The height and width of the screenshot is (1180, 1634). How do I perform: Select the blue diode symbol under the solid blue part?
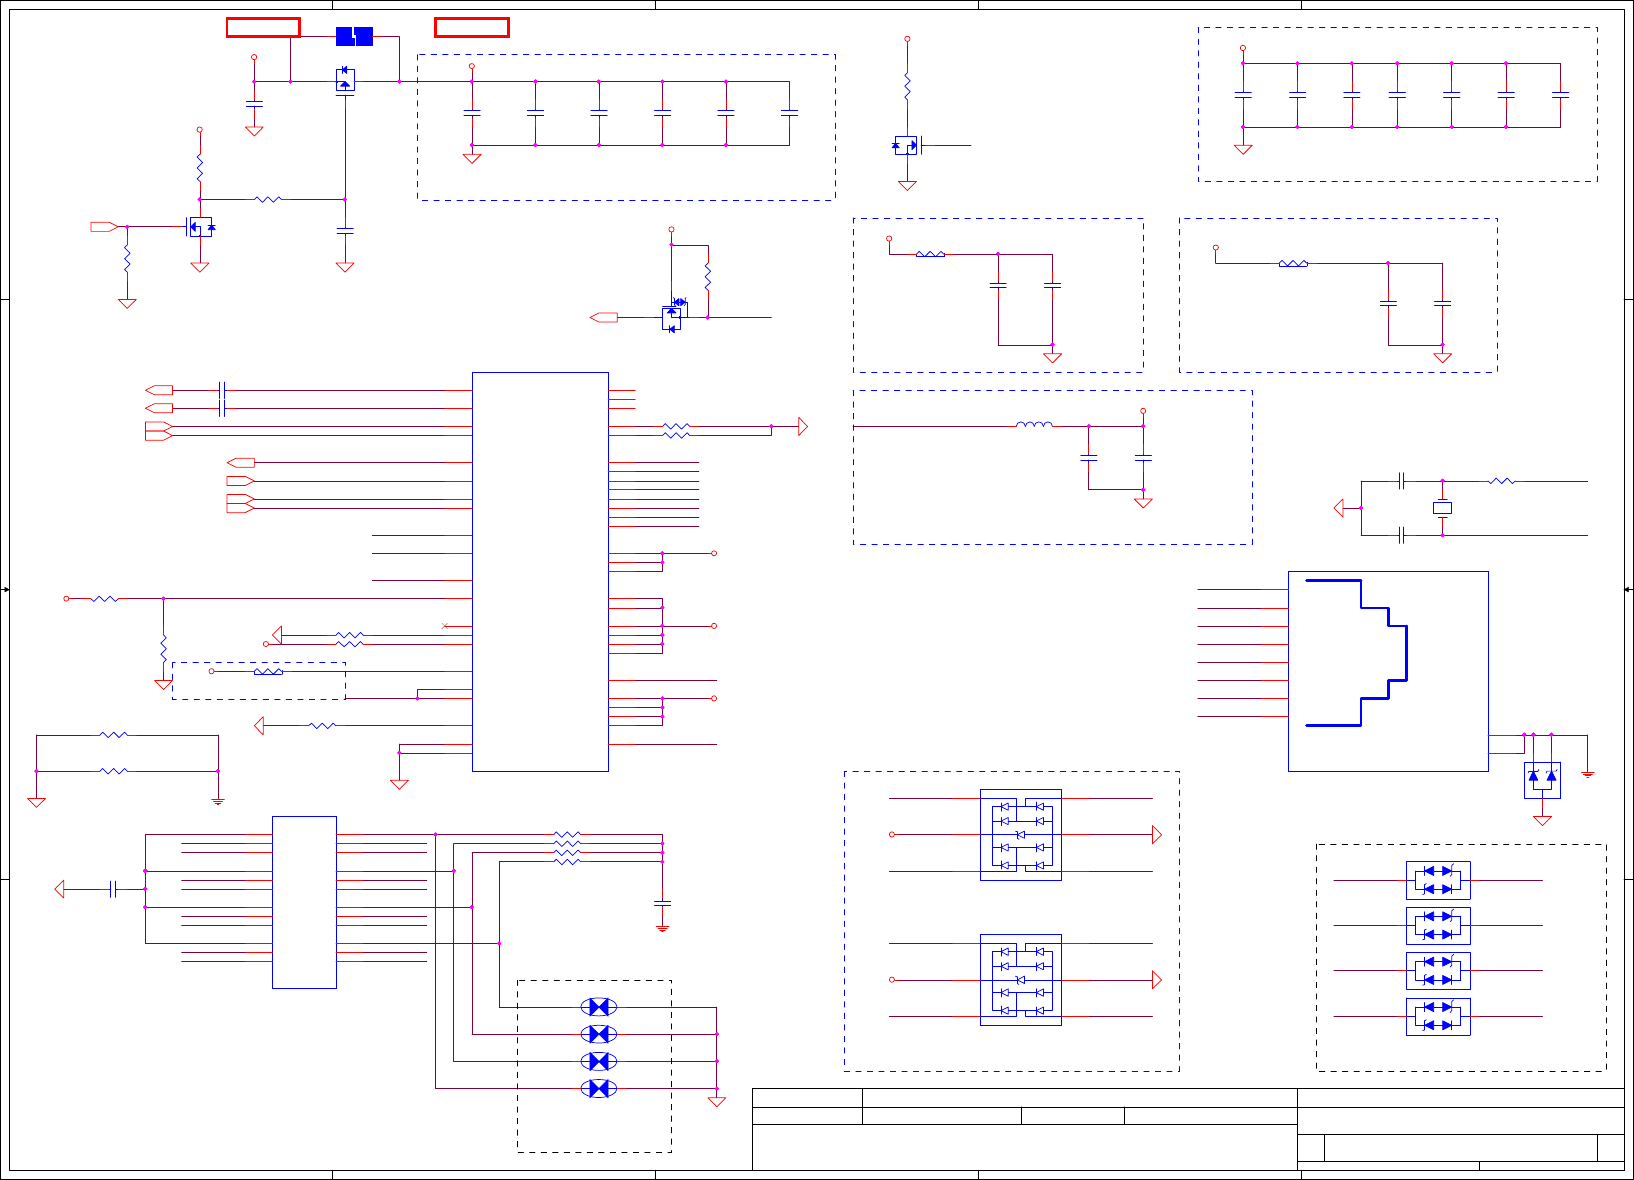(345, 80)
